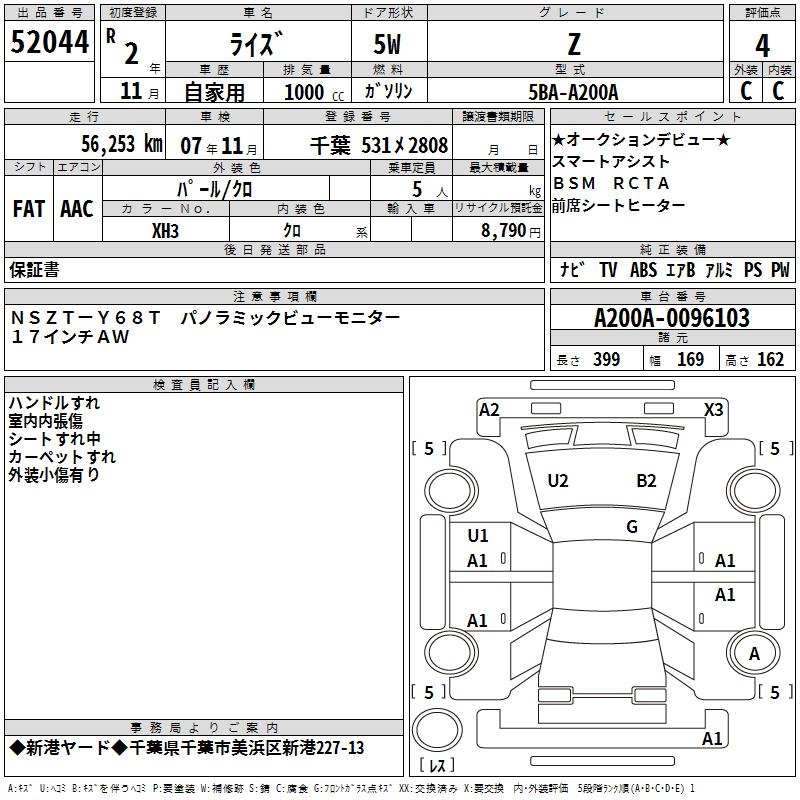Click the mileage 56,253 km
The image size is (800, 800).
[122, 143]
